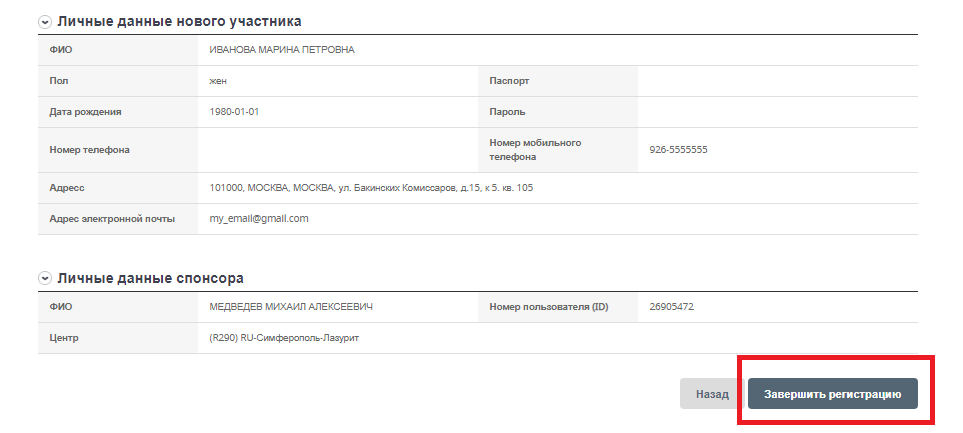The image size is (963, 433).
Task: Collapse the new participant personal data section
Action: click(44, 21)
